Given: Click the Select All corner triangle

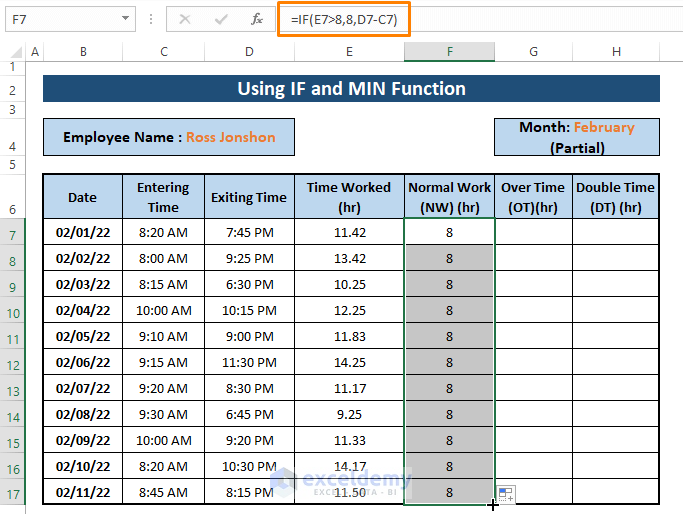Looking at the screenshot, I should click(x=17, y=52).
